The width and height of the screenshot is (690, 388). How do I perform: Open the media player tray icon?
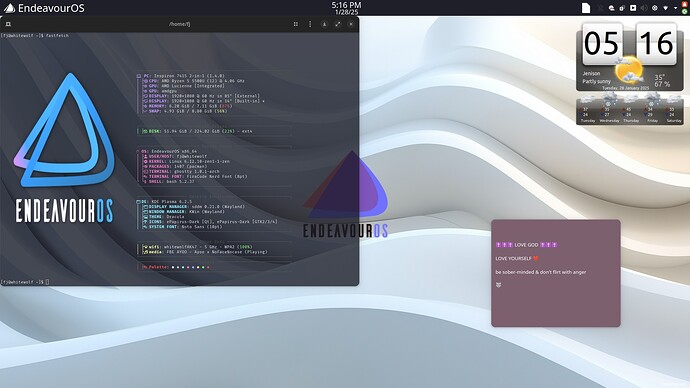[x=633, y=8]
